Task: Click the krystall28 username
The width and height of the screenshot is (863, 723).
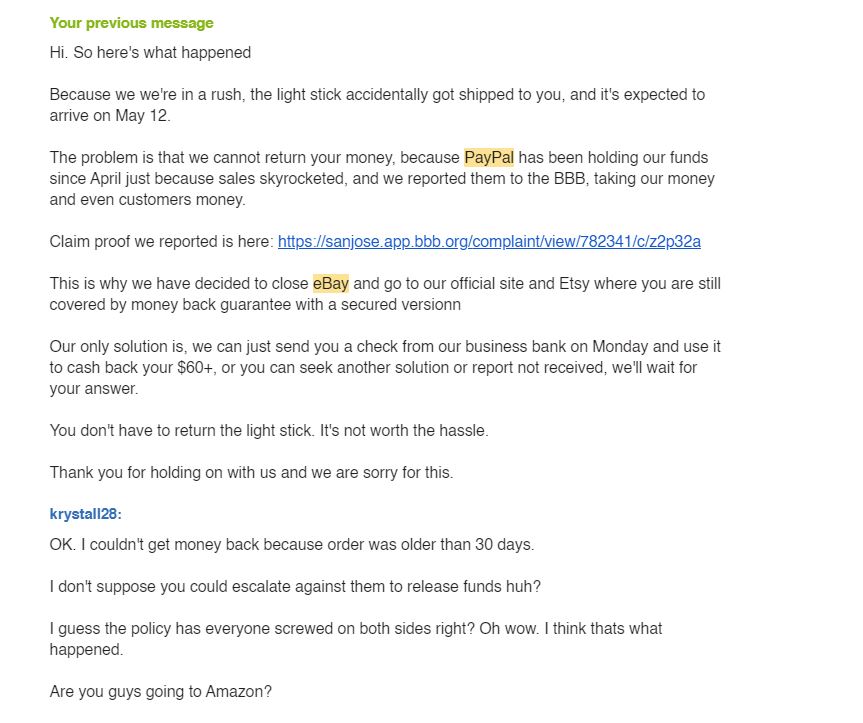Action: (x=85, y=514)
